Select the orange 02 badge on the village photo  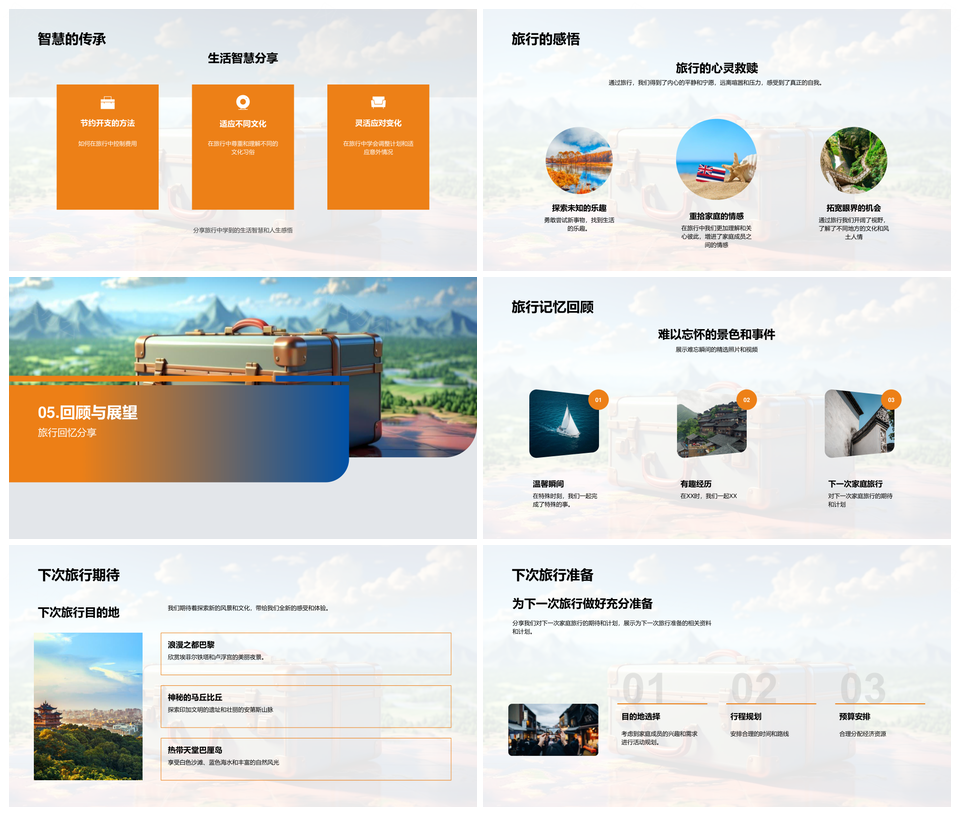745,400
